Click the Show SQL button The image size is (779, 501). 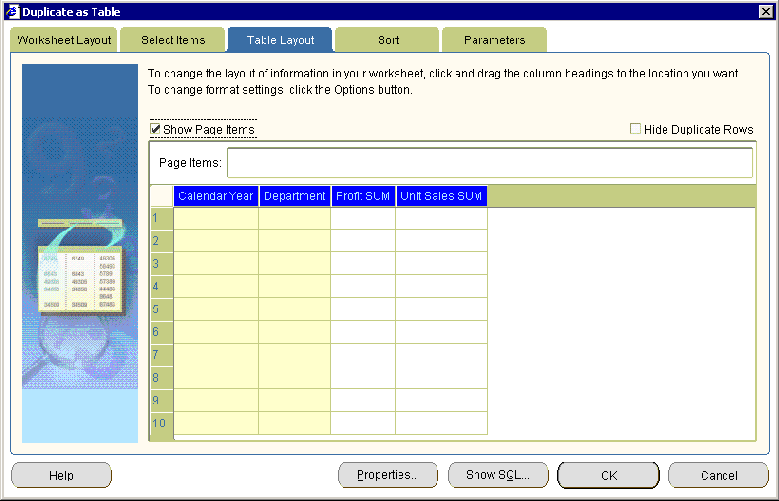pyautogui.click(x=498, y=476)
